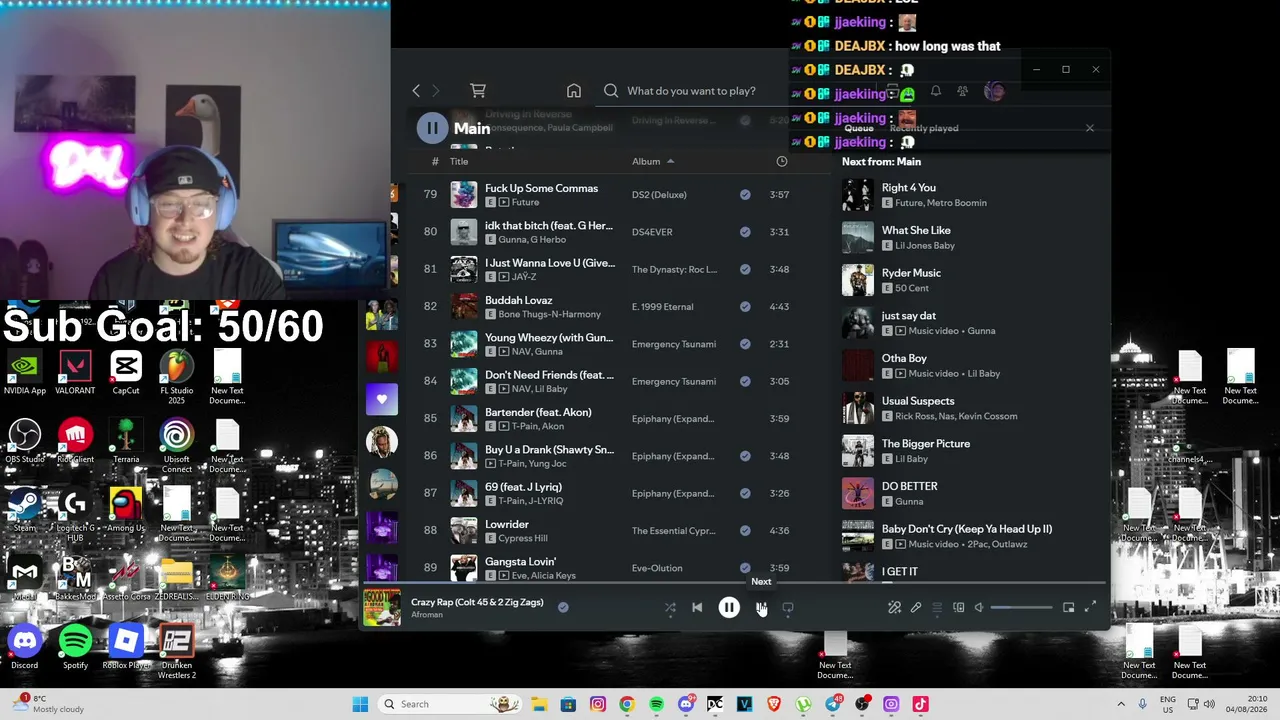
Task: Select the Discord desktop shortcut
Action: click(x=25, y=647)
